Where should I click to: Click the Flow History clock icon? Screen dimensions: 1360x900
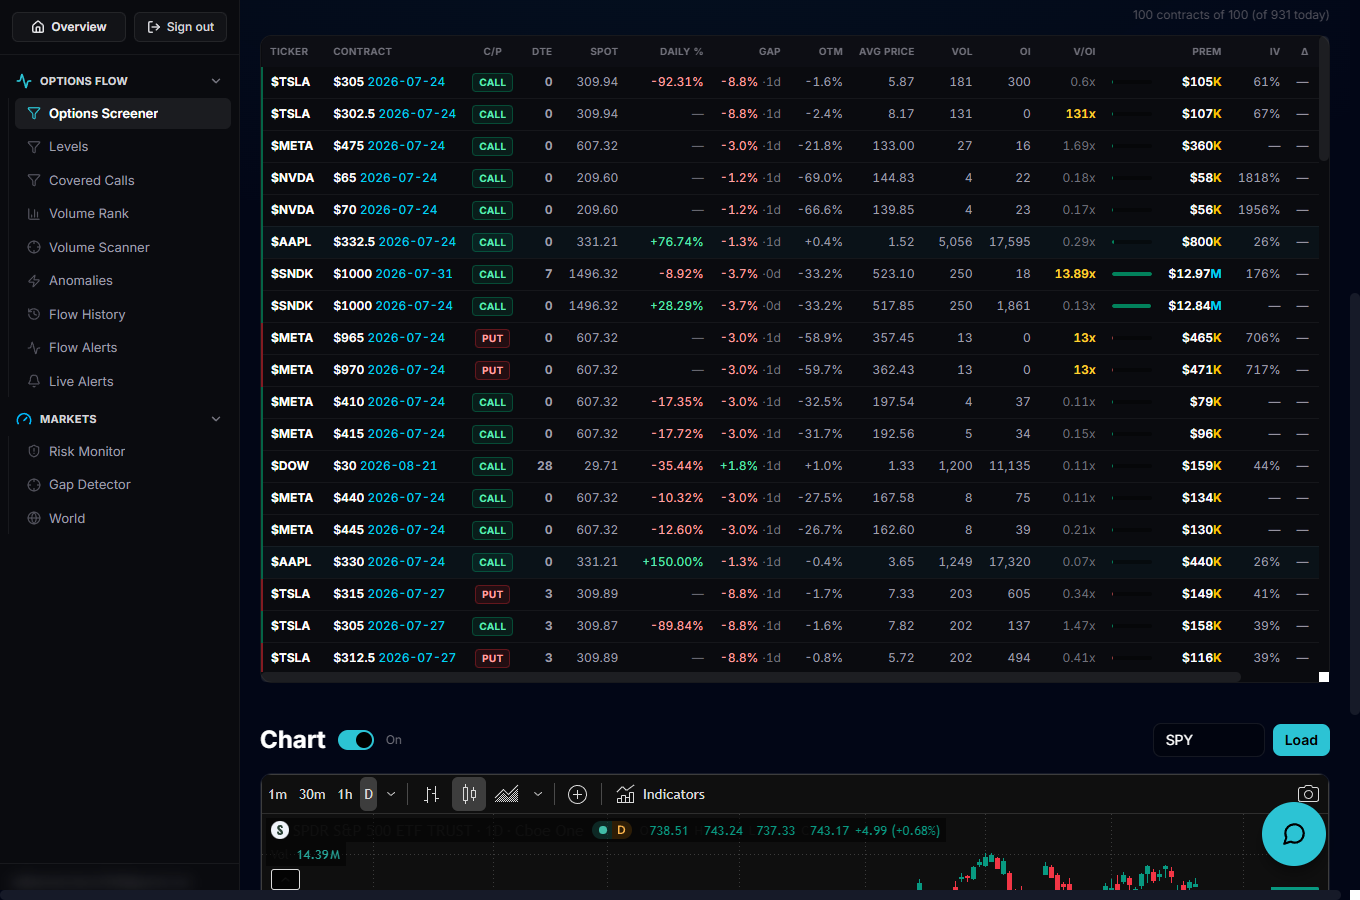34,315
